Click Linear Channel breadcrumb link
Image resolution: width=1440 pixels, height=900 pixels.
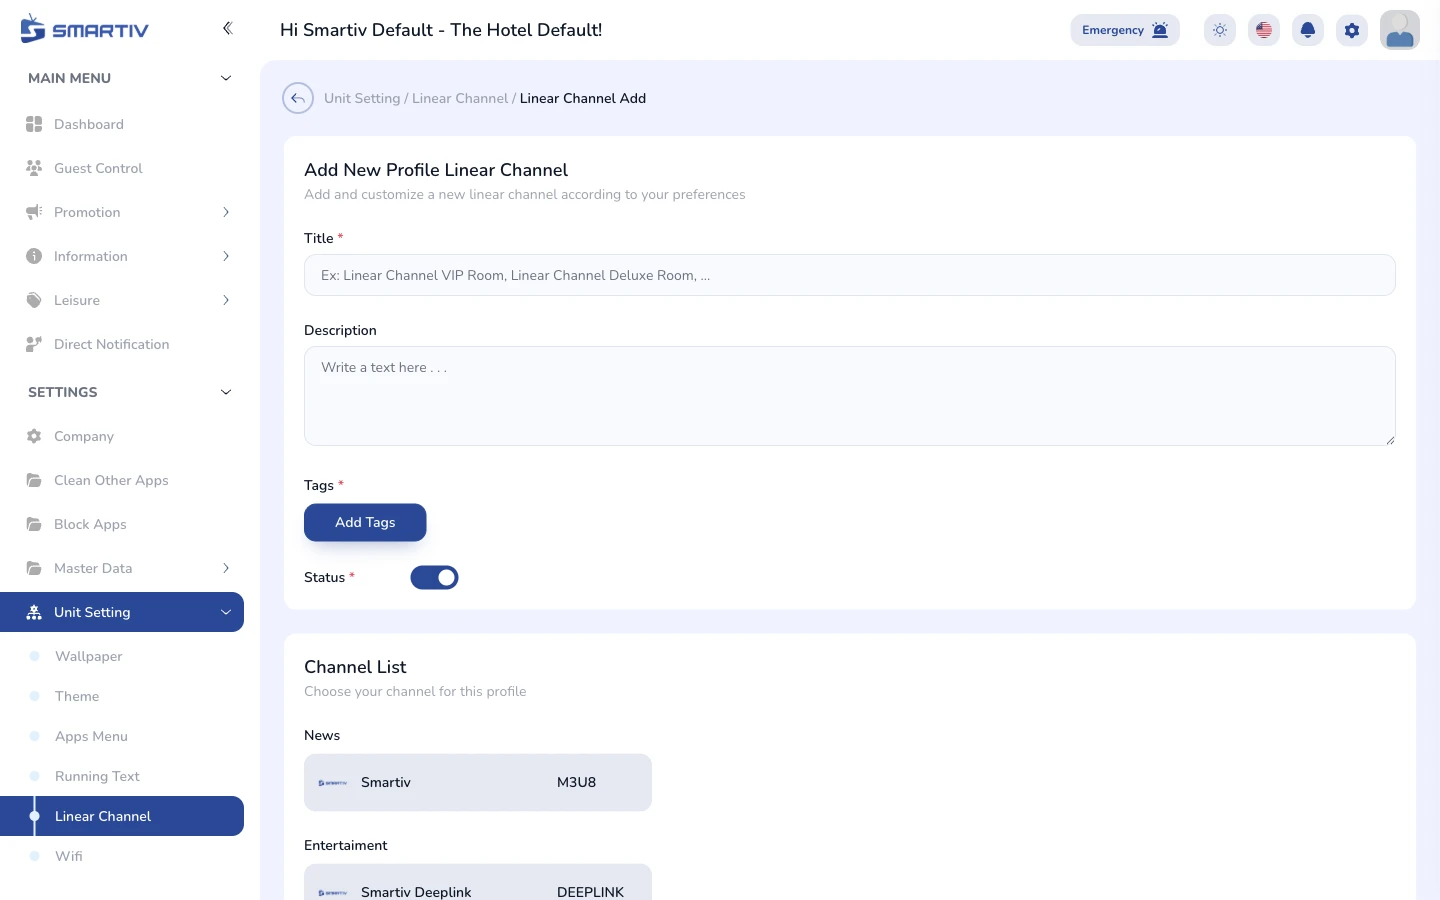point(460,98)
